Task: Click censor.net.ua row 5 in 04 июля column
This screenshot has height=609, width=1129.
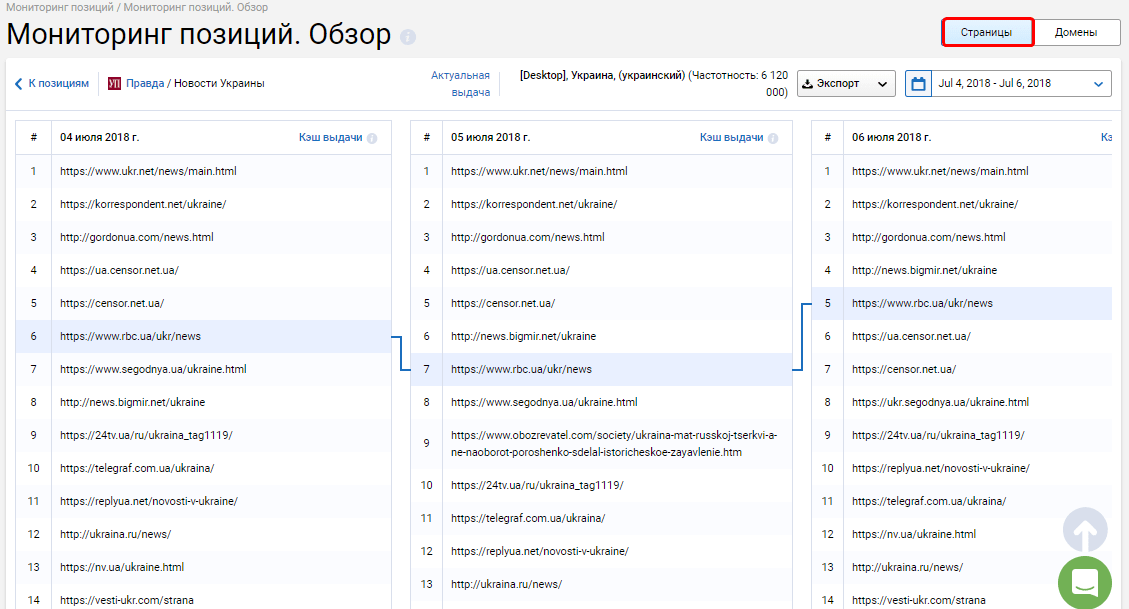Action: 112,304
